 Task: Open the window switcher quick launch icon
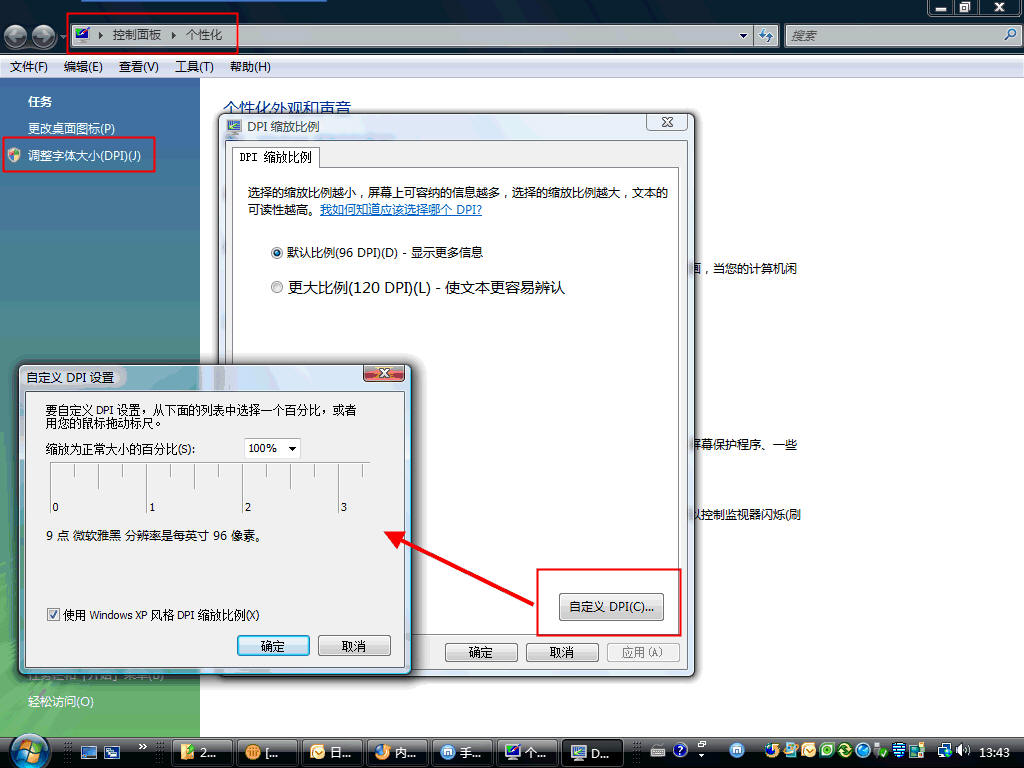(112, 752)
